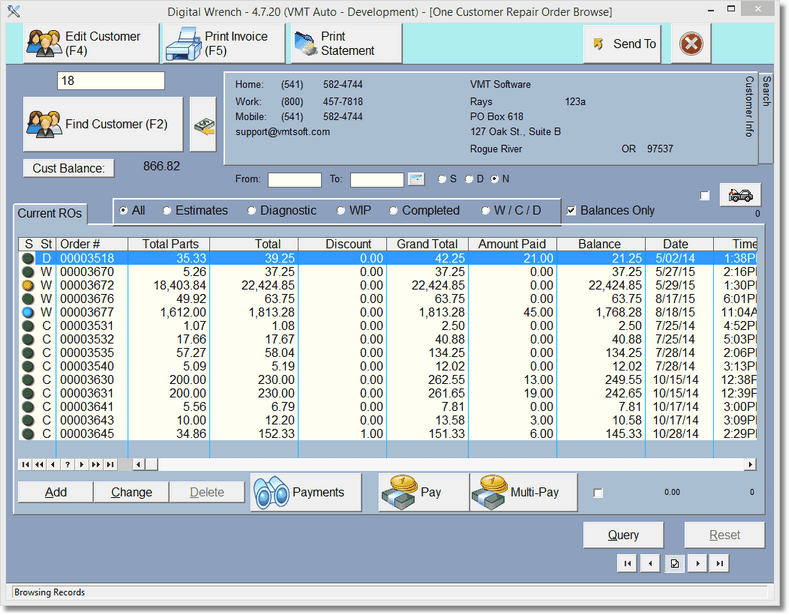This screenshot has width=789, height=615.
Task: Open Print Statement from the toolbar
Action: click(x=346, y=43)
